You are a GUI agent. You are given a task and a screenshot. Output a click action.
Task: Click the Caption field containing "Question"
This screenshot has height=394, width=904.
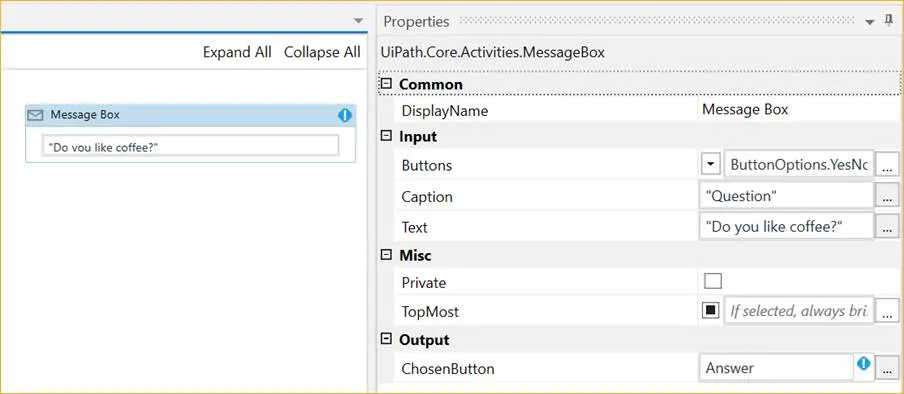coord(786,196)
